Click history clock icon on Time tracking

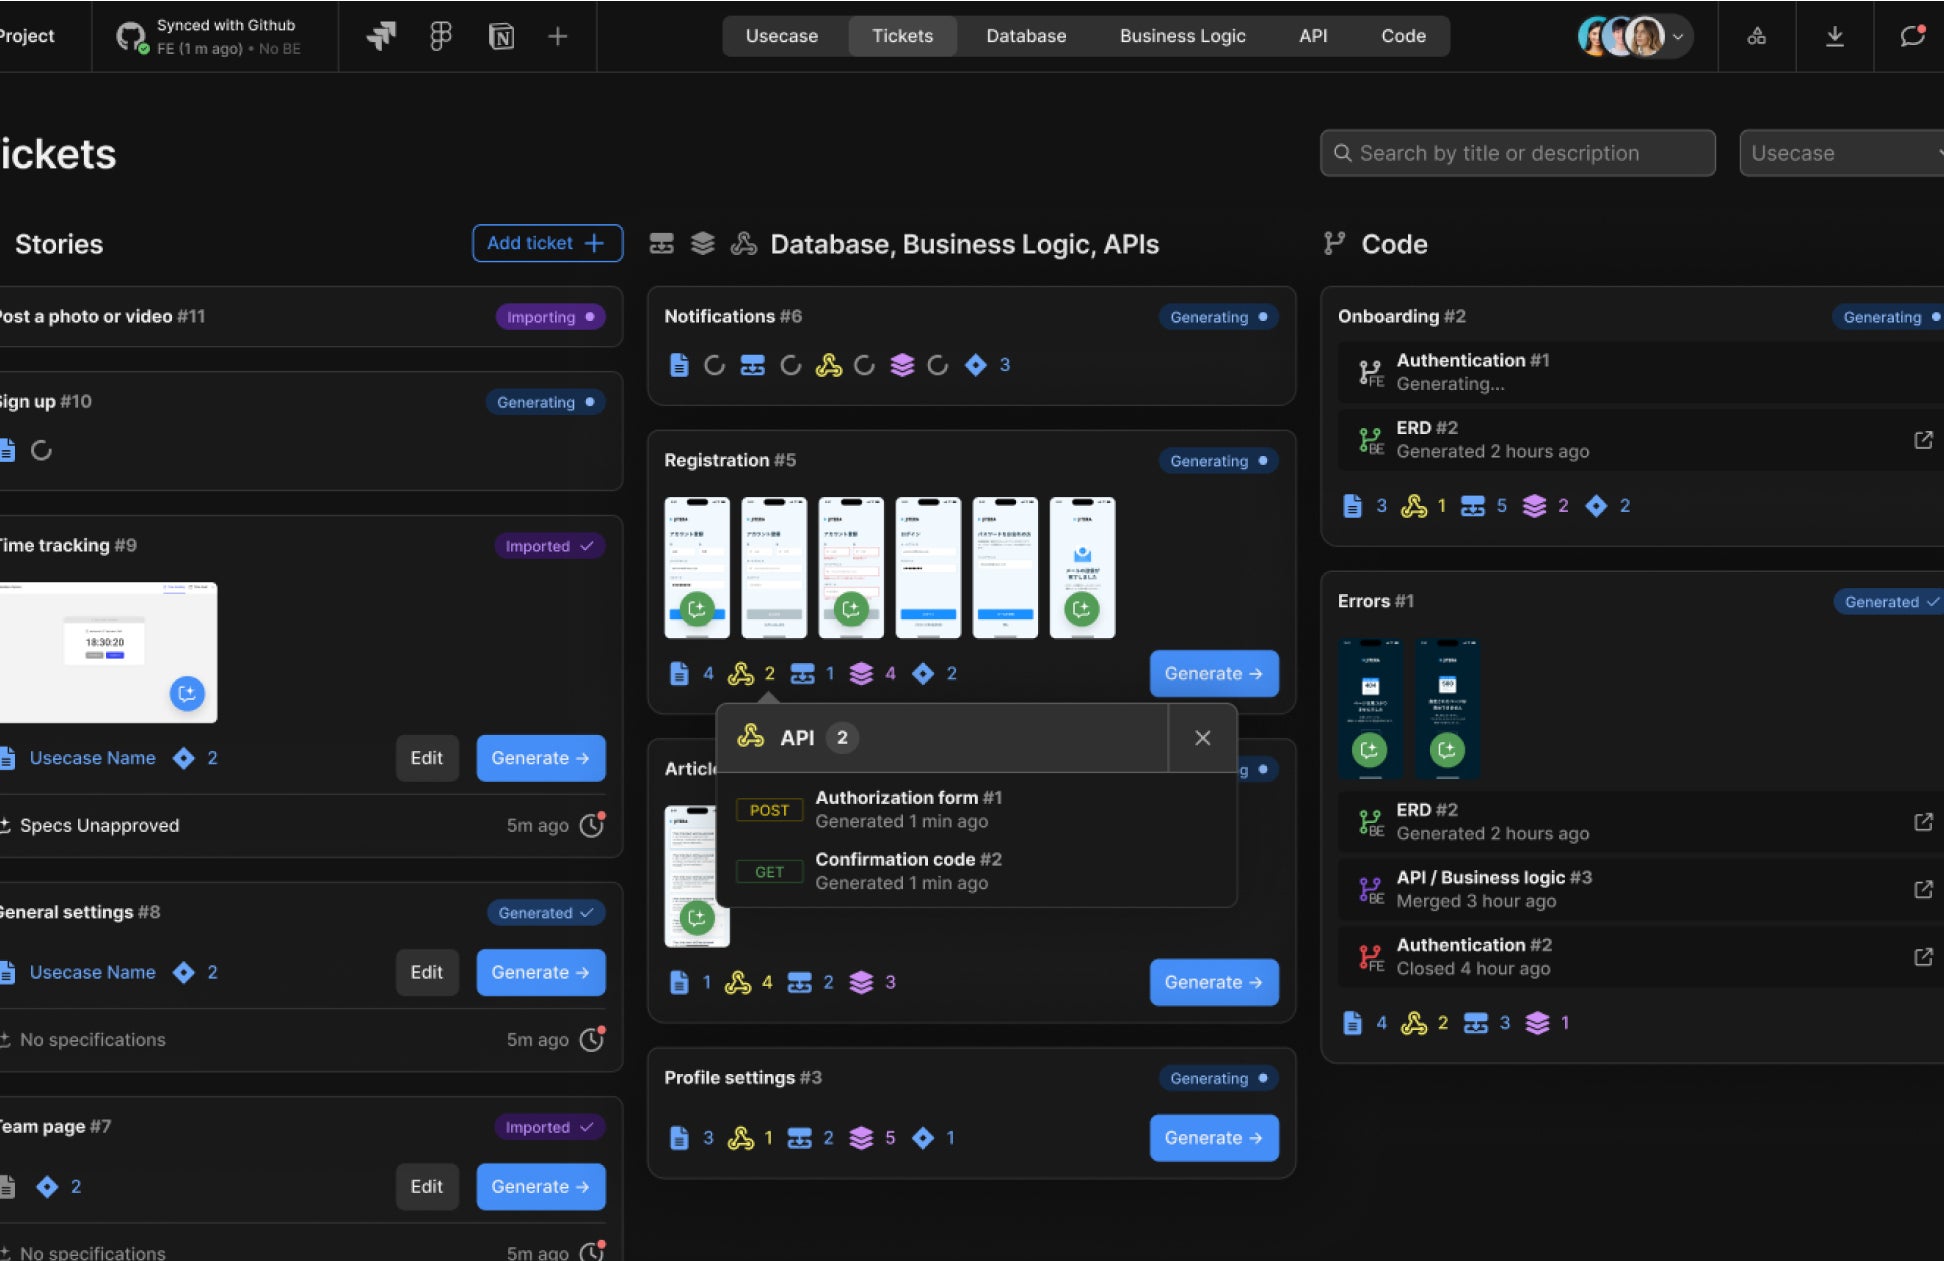(x=592, y=826)
